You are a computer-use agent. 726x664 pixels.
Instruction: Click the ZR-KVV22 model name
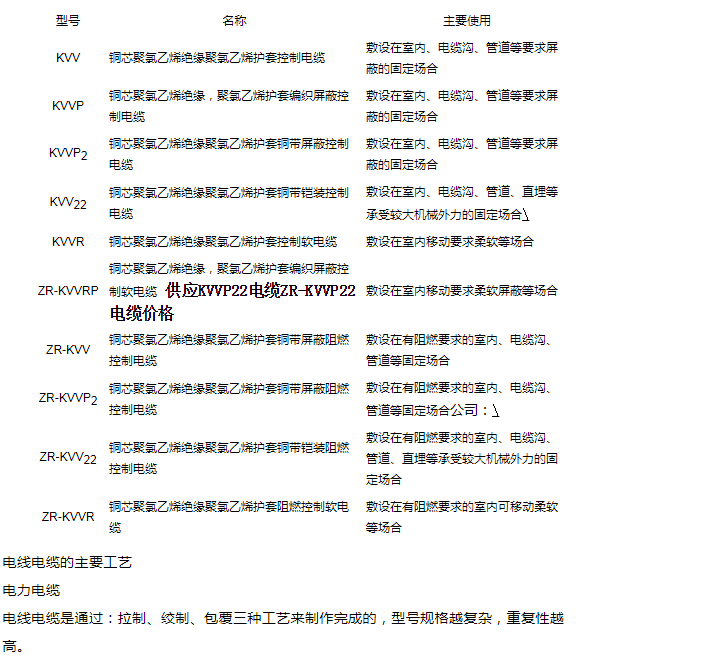[68, 457]
